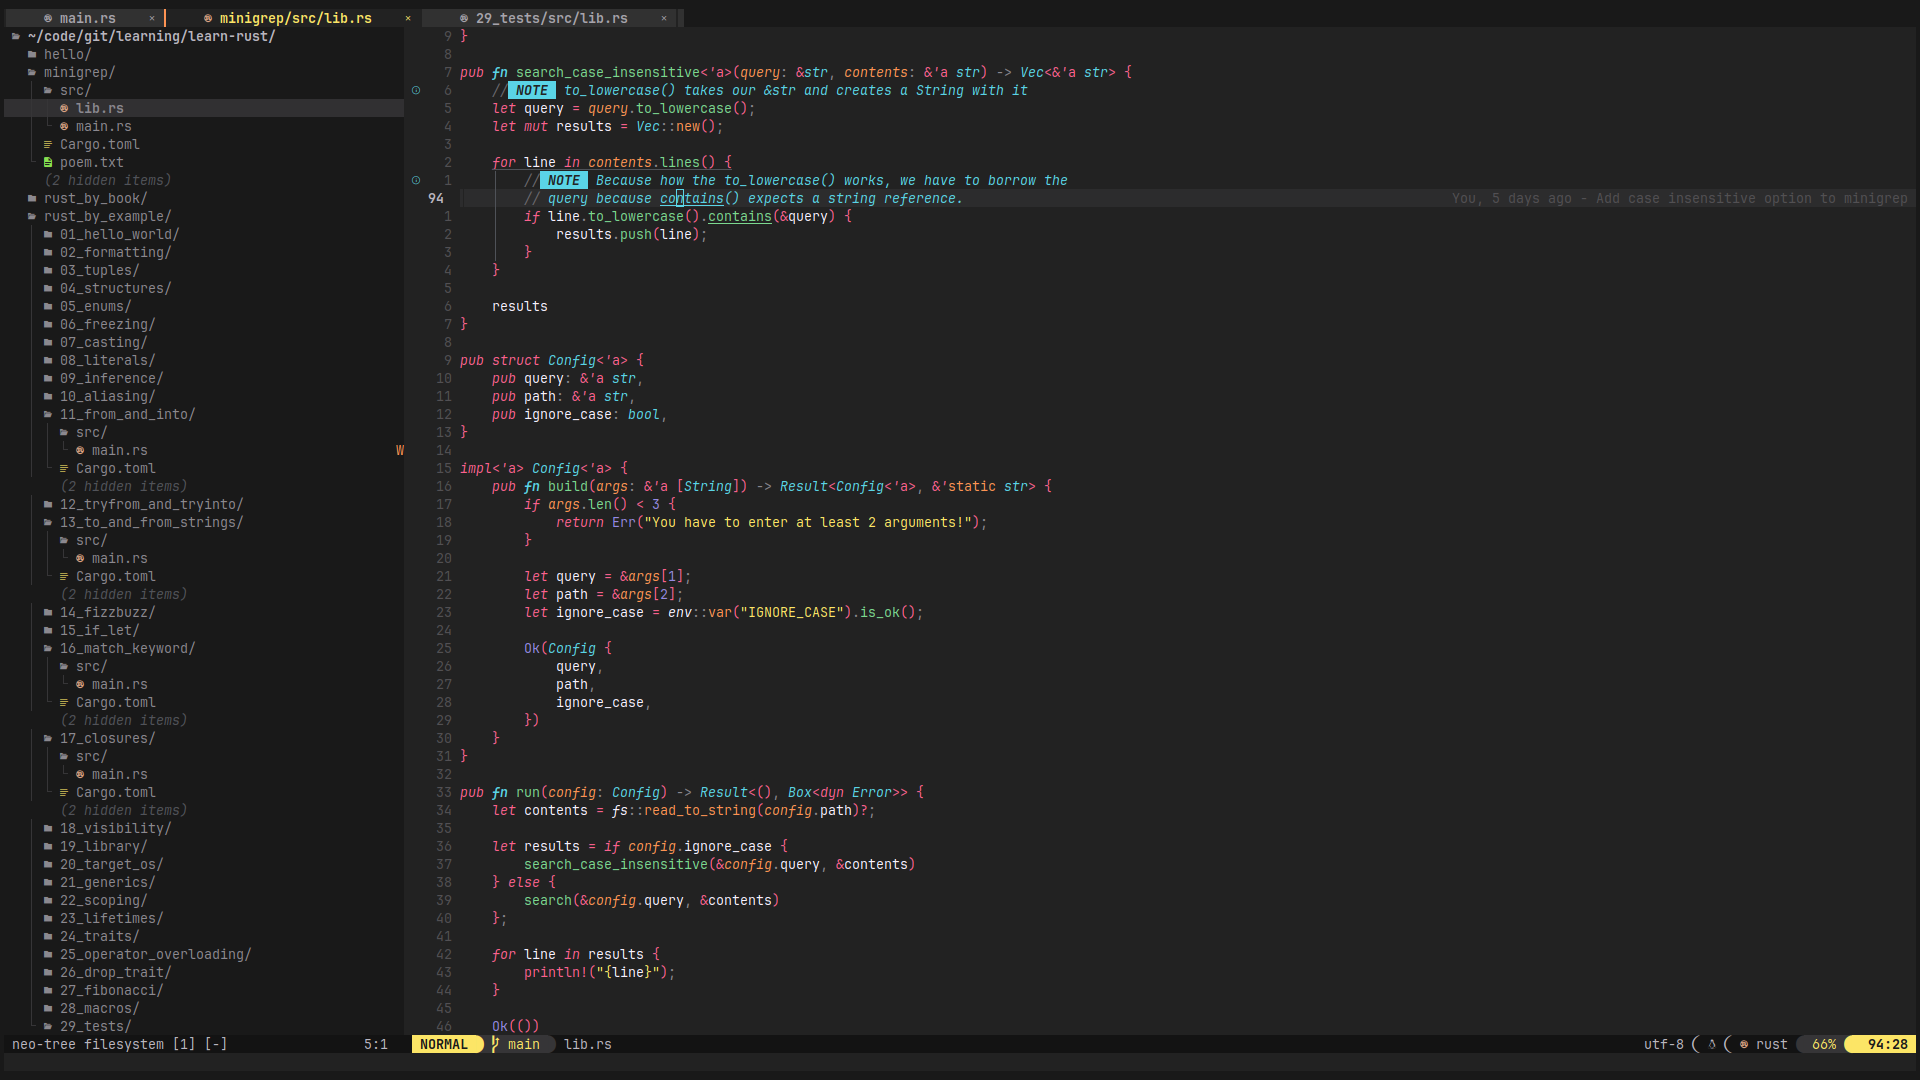Image resolution: width=1920 pixels, height=1080 pixels.
Task: Click the poem.txt document icon
Action: 48,162
